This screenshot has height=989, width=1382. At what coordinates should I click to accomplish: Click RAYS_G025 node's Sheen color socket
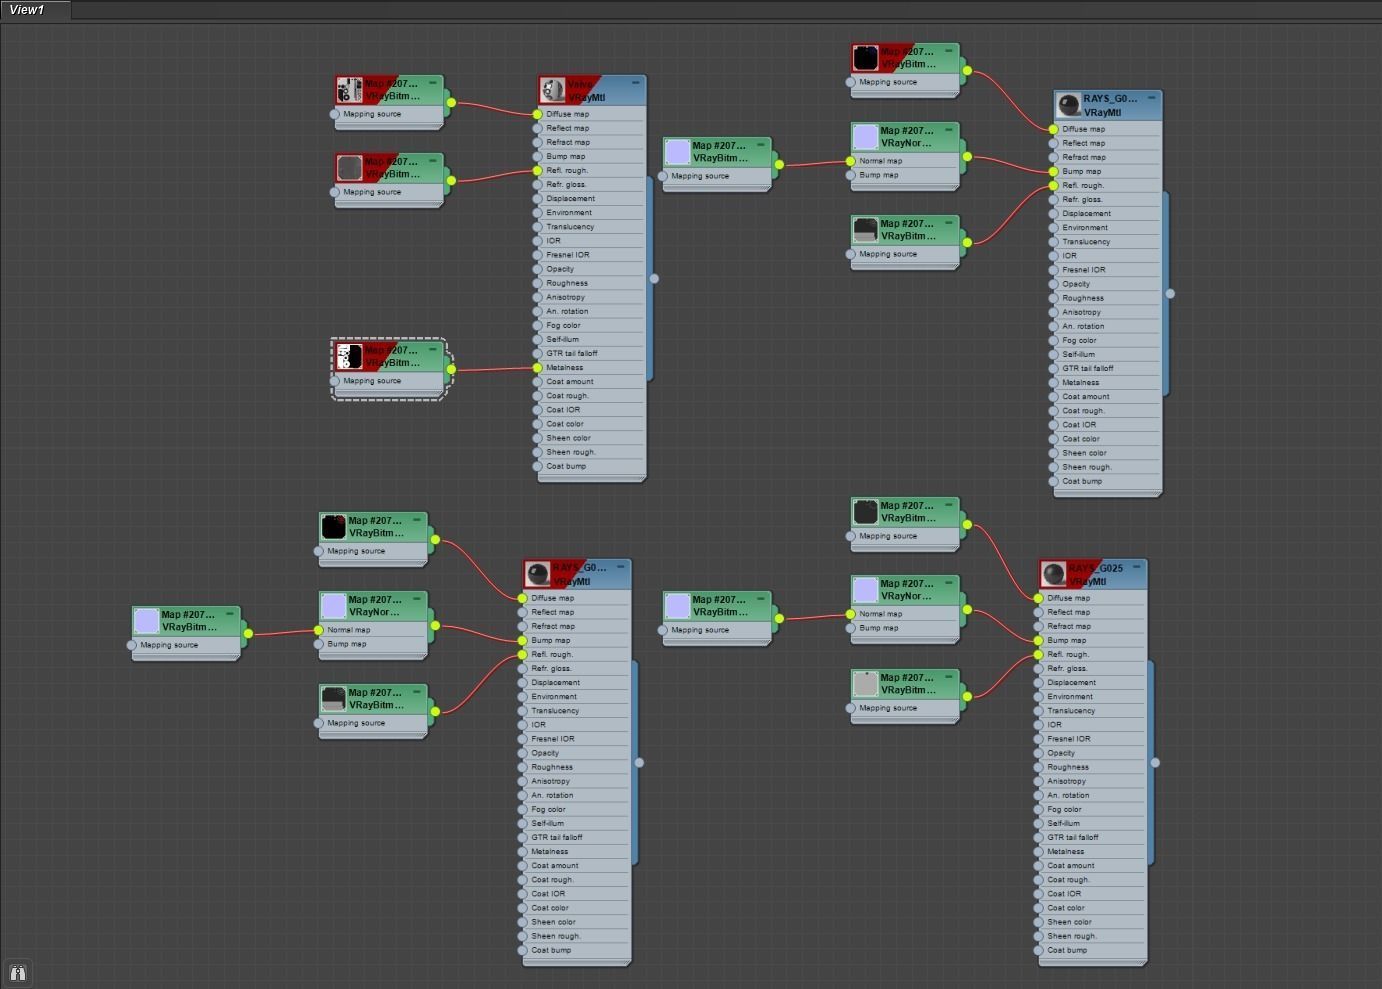pos(1038,922)
